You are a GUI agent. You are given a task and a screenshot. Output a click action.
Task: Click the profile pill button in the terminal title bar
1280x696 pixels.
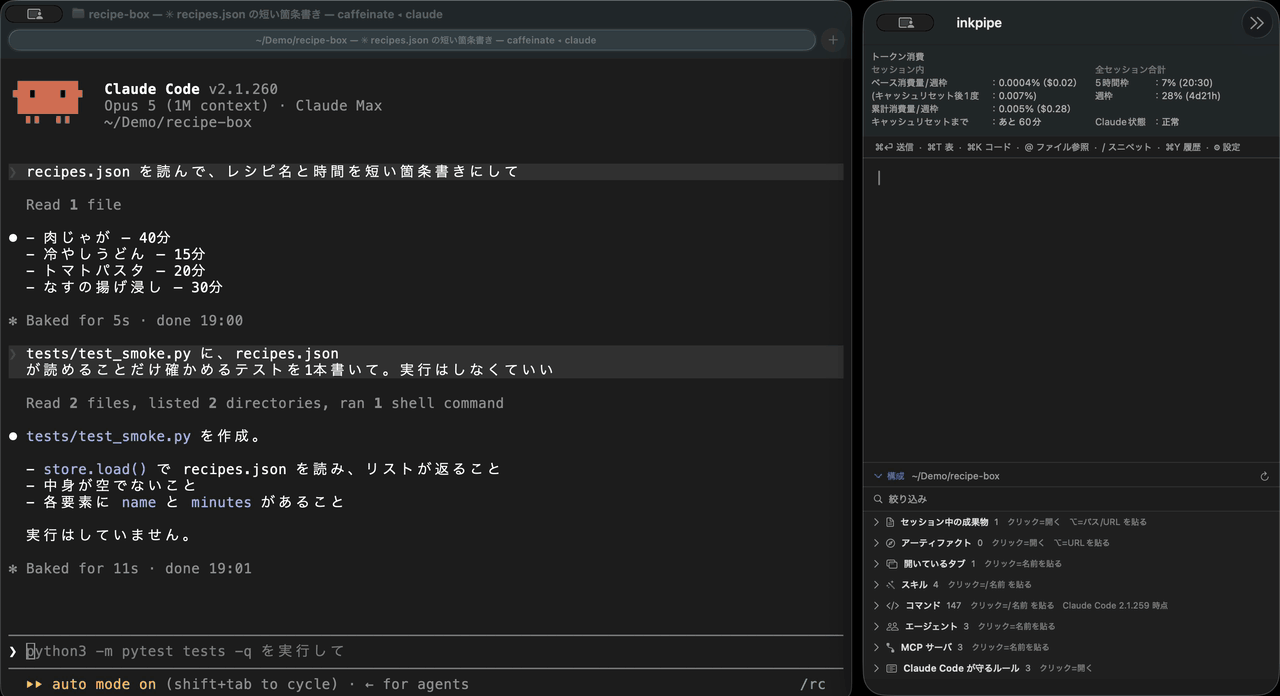(35, 14)
